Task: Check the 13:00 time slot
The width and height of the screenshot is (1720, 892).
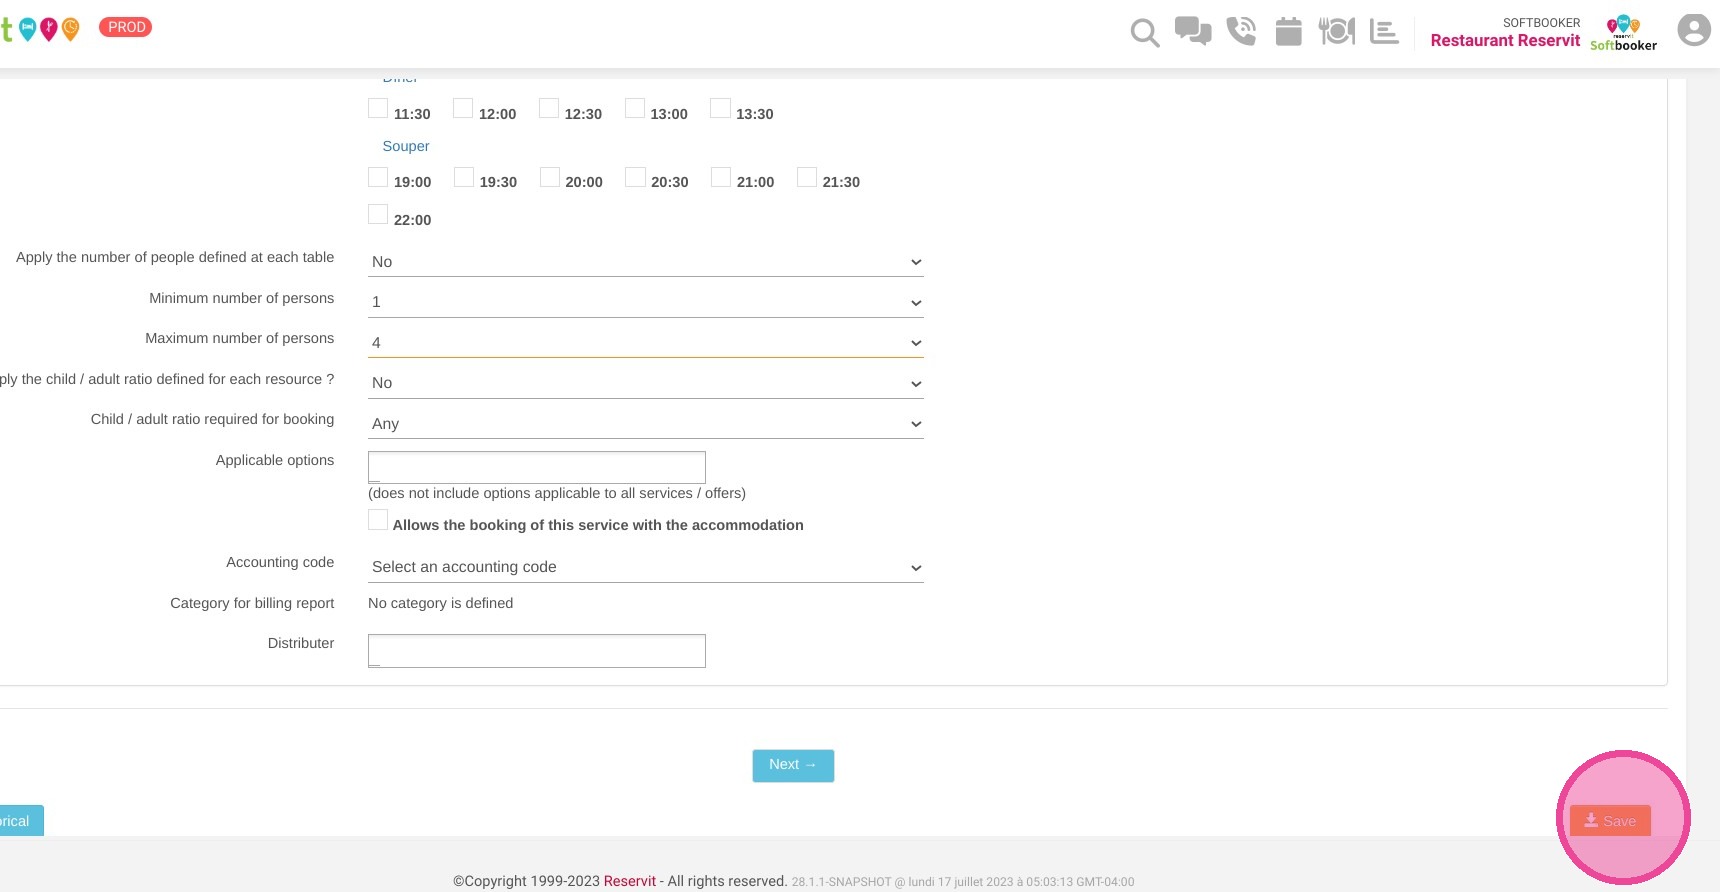Action: (635, 108)
